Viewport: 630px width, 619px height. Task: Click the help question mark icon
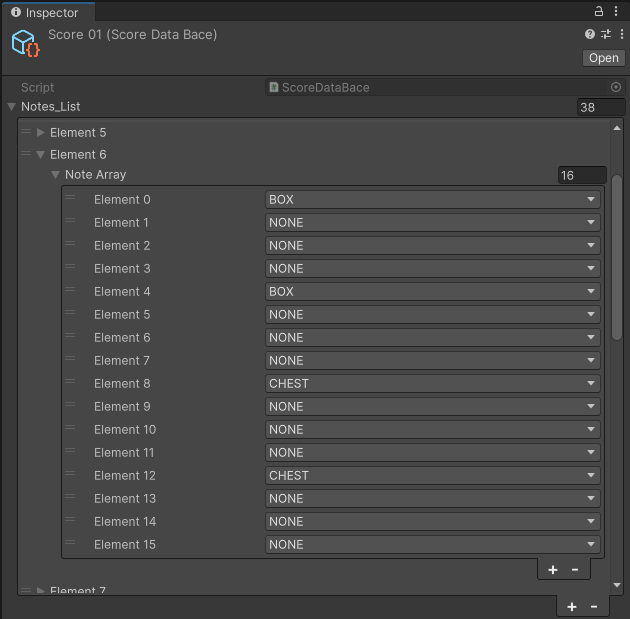[590, 35]
